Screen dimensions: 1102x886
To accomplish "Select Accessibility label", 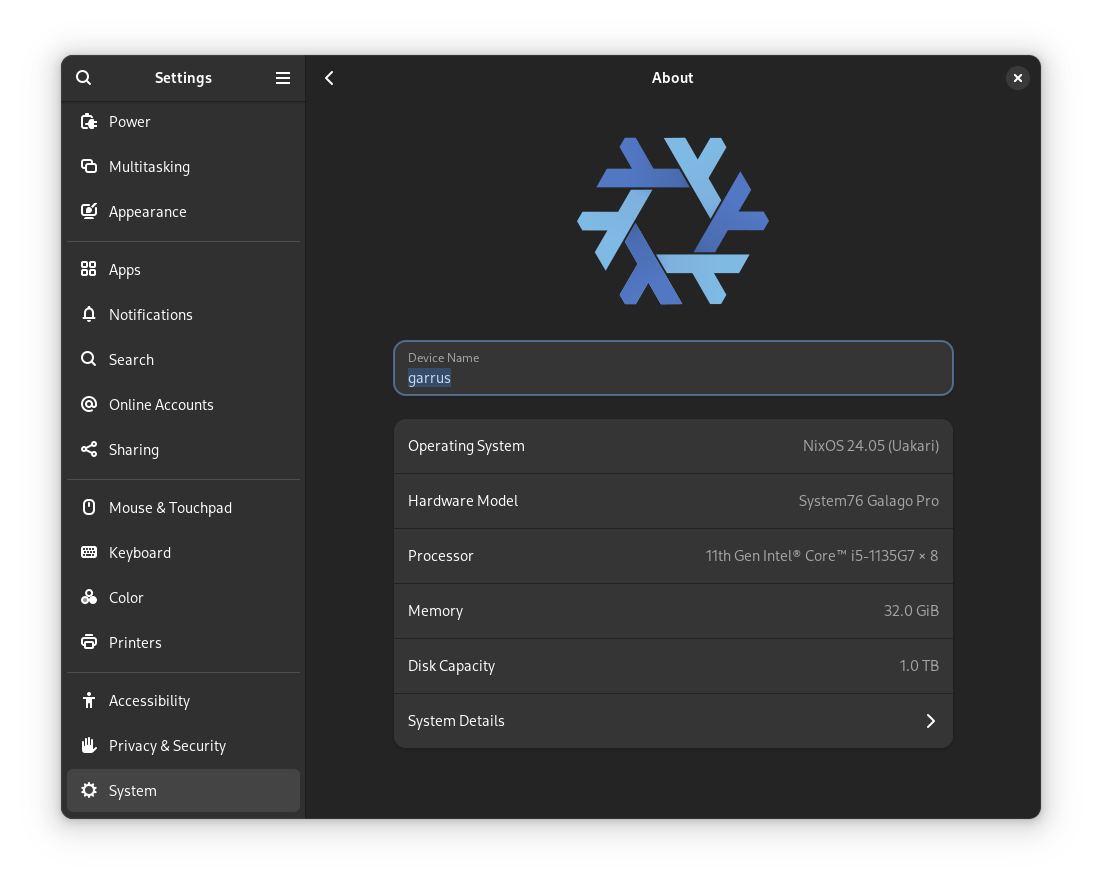I will (149, 701).
